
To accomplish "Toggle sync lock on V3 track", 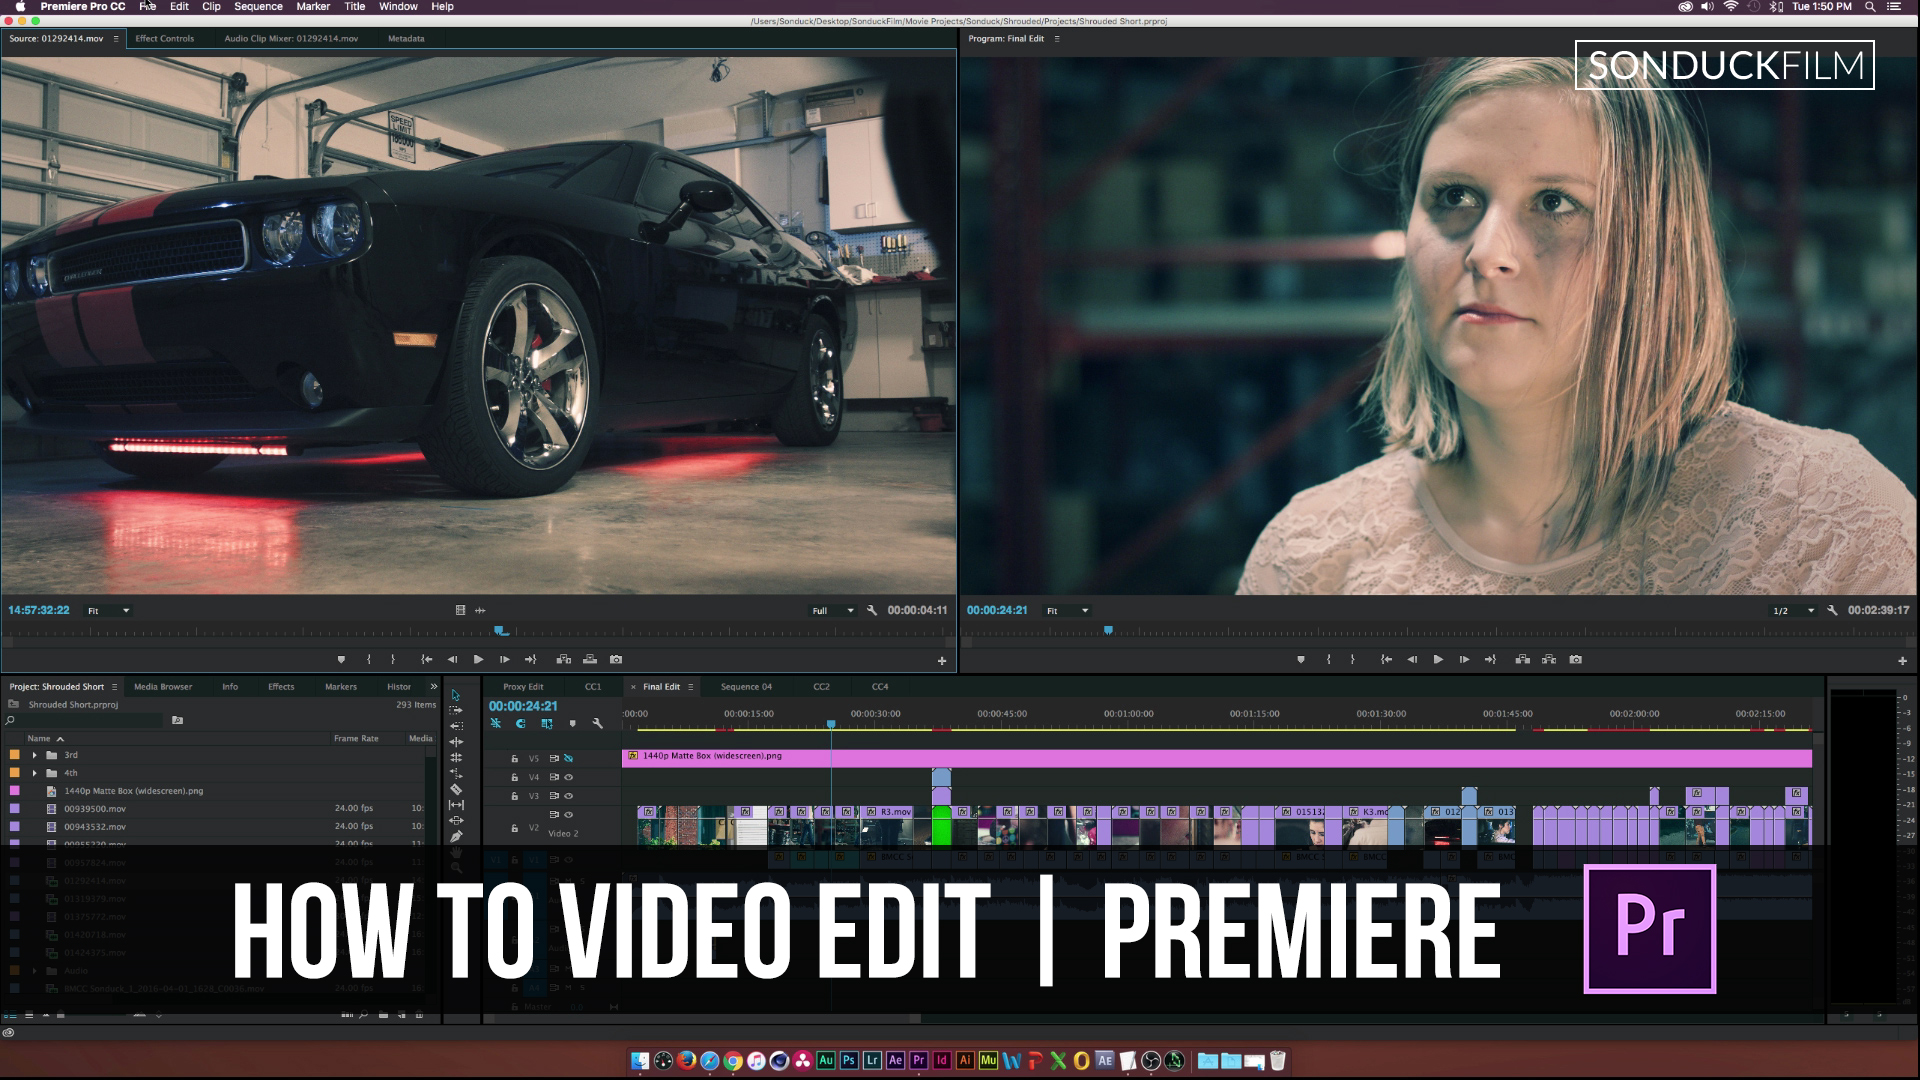I will pos(555,796).
